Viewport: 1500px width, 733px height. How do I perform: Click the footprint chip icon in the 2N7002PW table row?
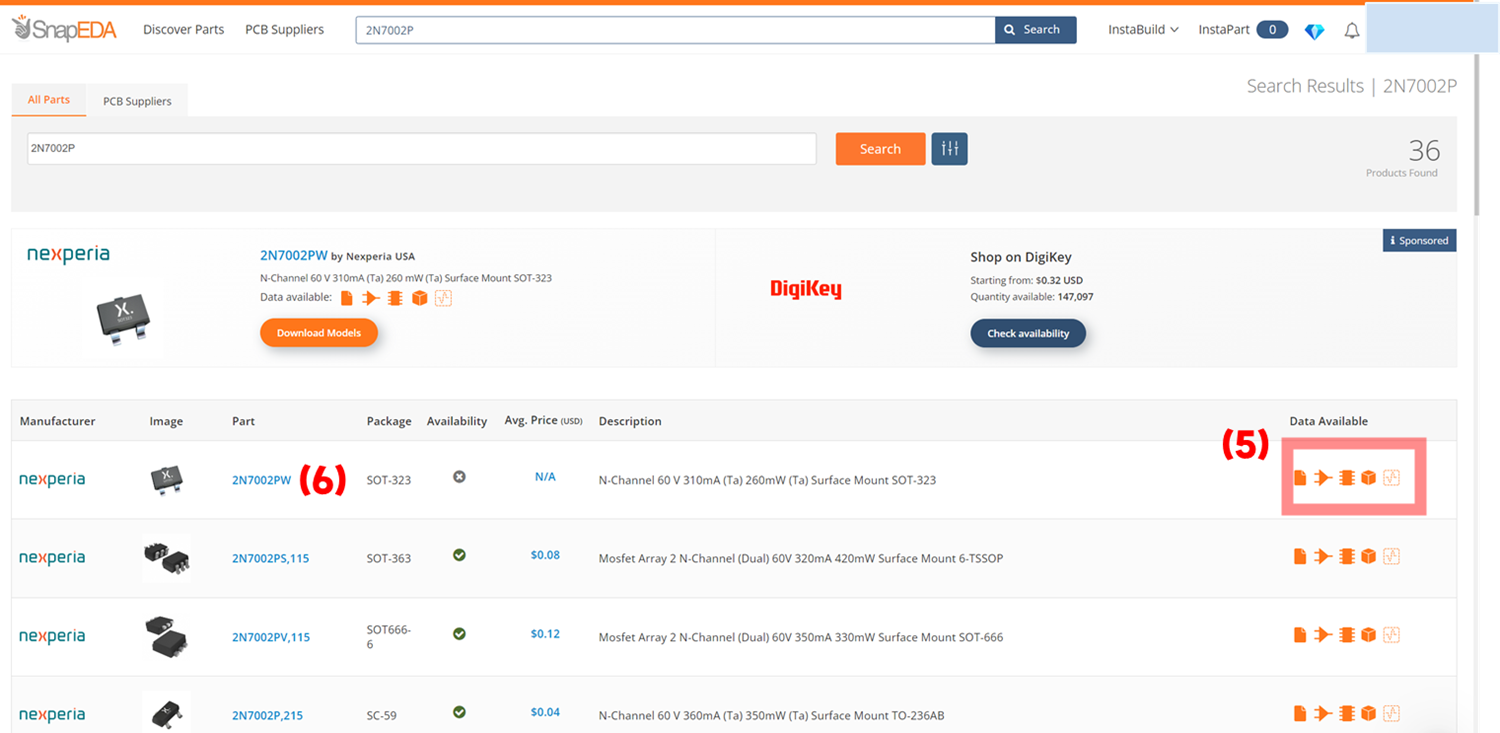[1347, 478]
